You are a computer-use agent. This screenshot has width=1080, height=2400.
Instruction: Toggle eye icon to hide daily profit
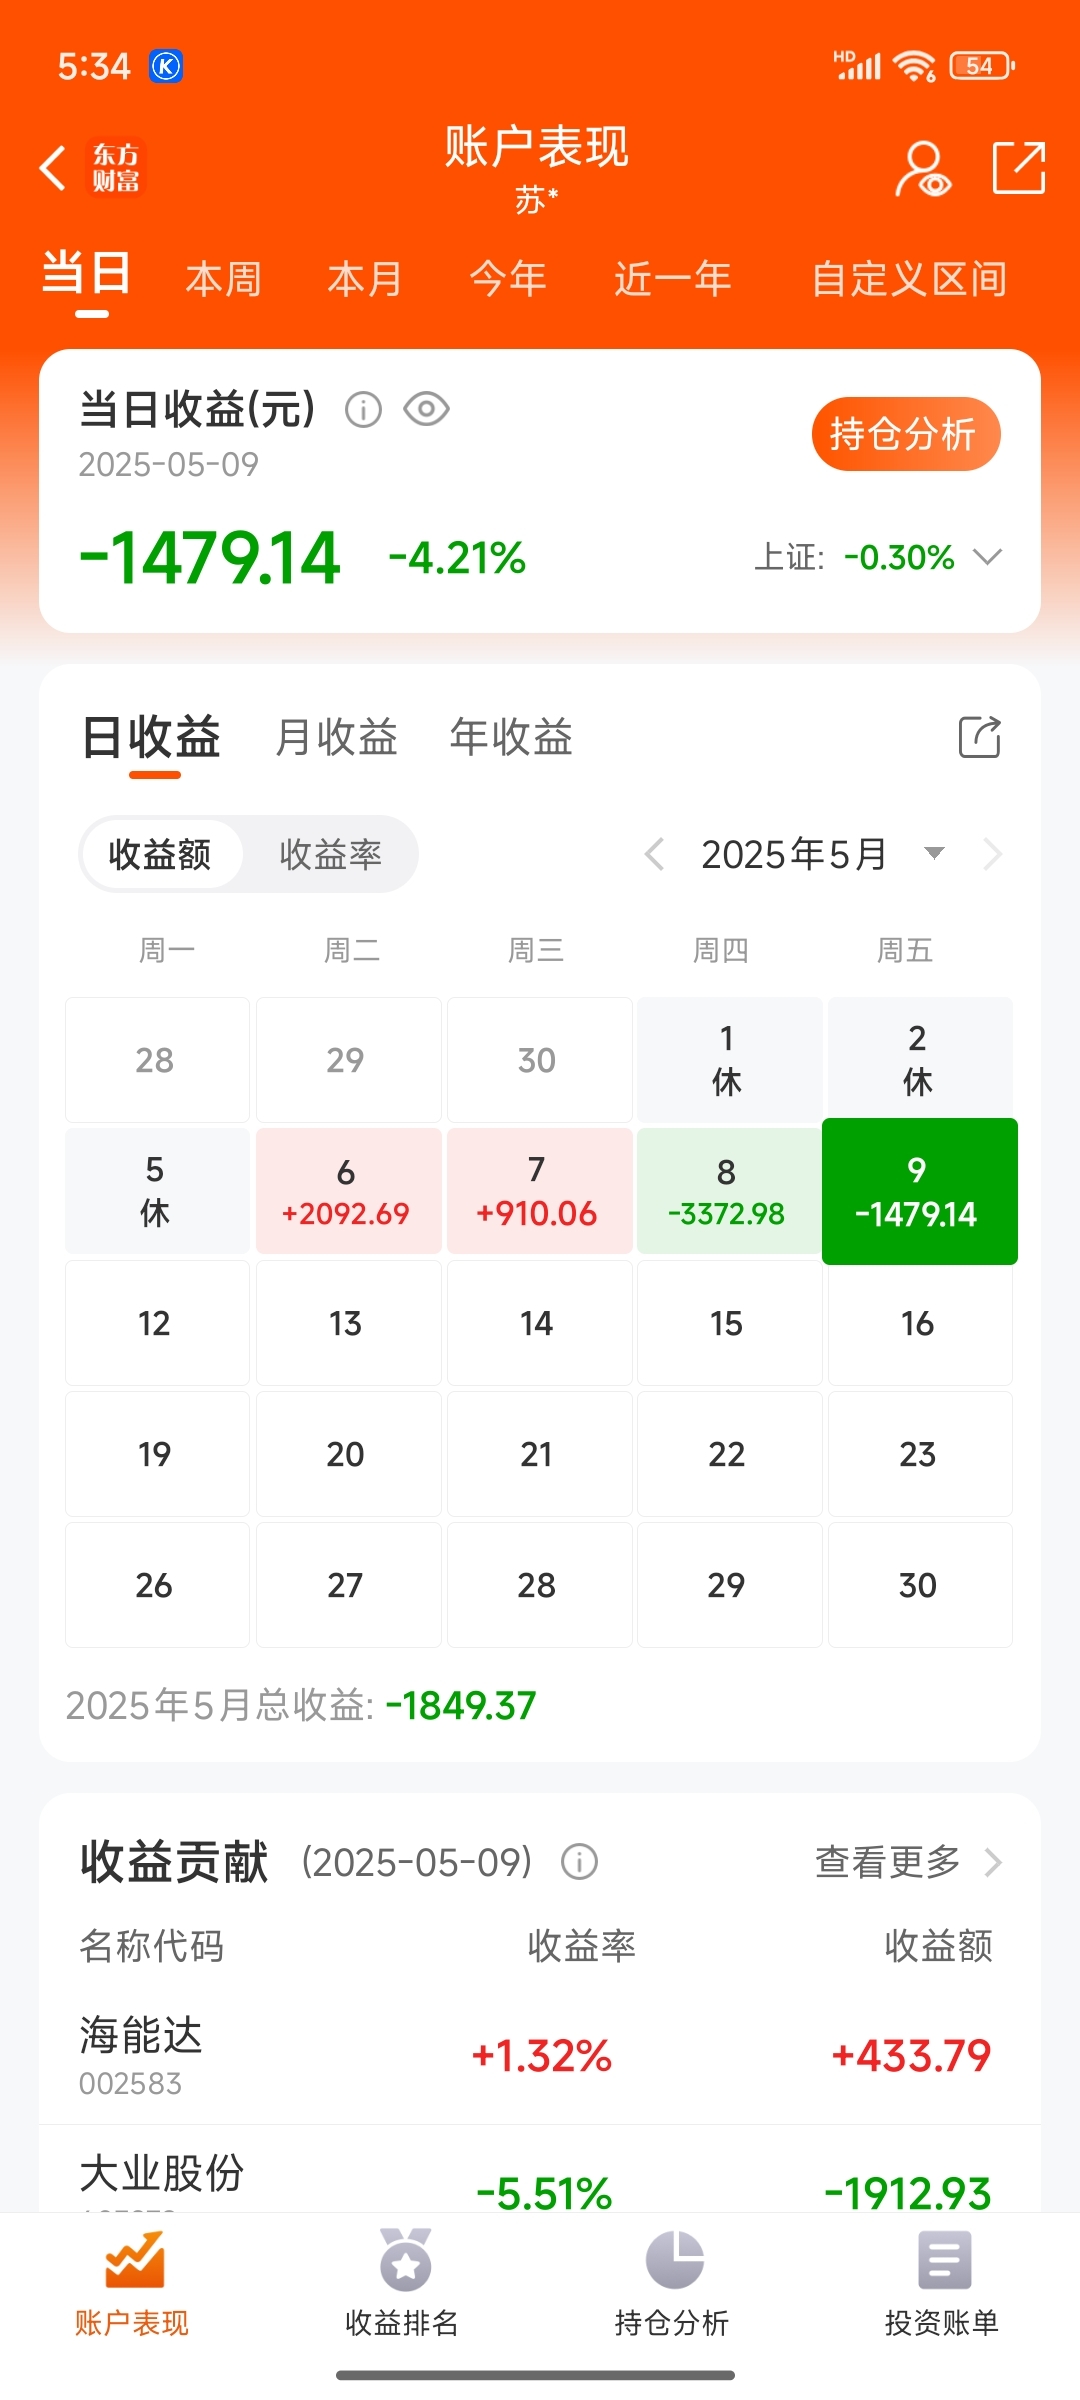[x=426, y=409]
